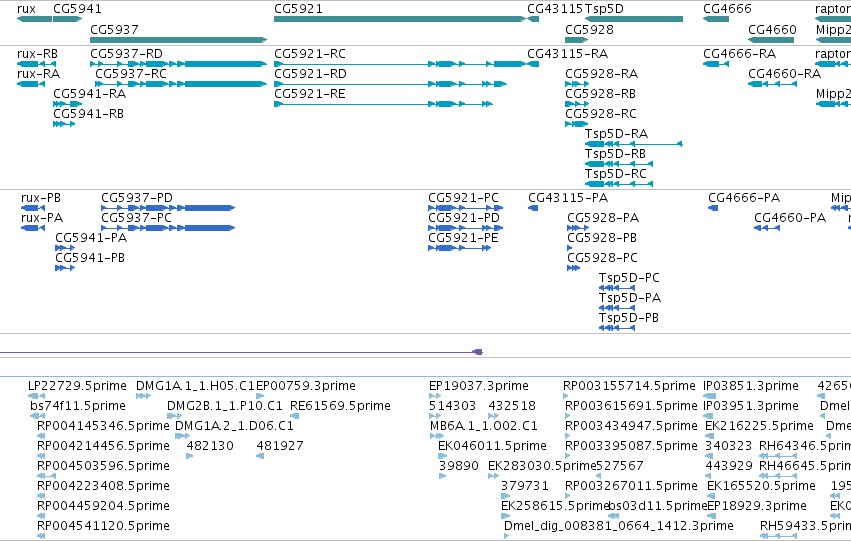Select the CG5921 gene bar

400,19
